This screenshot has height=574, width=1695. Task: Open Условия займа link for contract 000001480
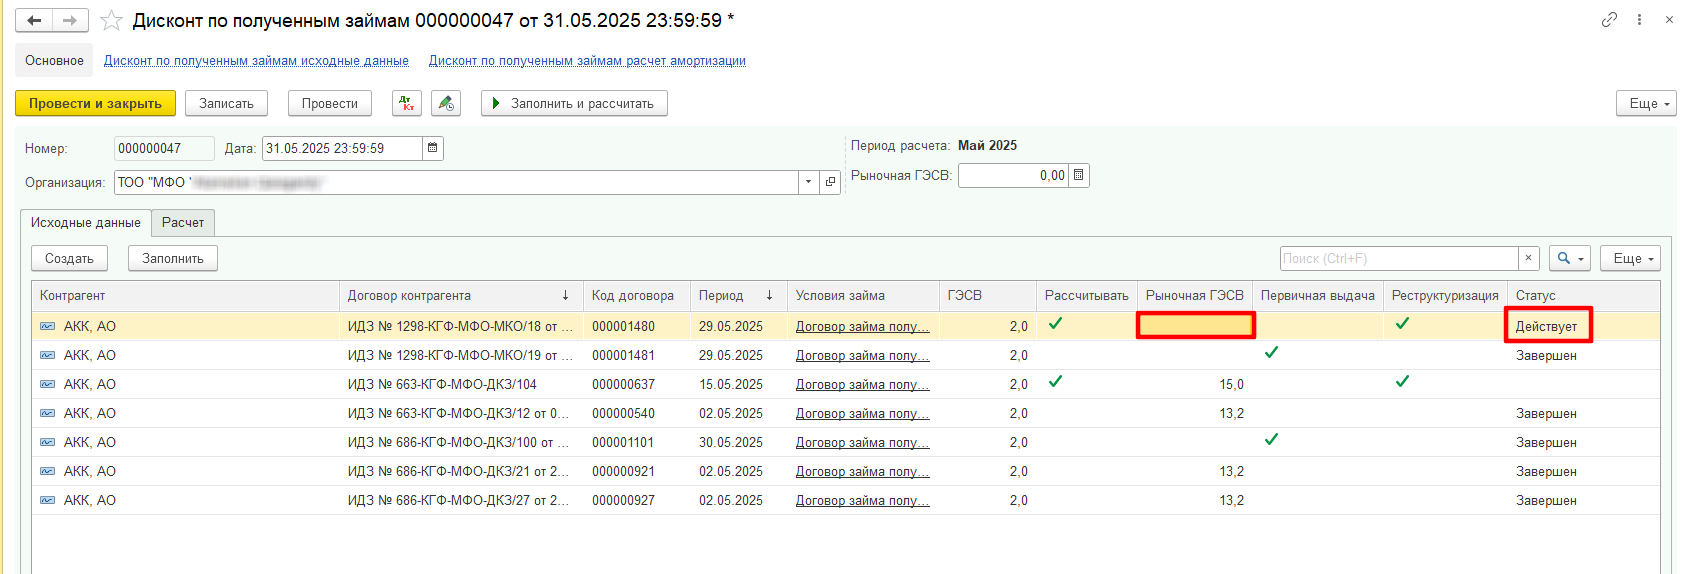click(862, 326)
